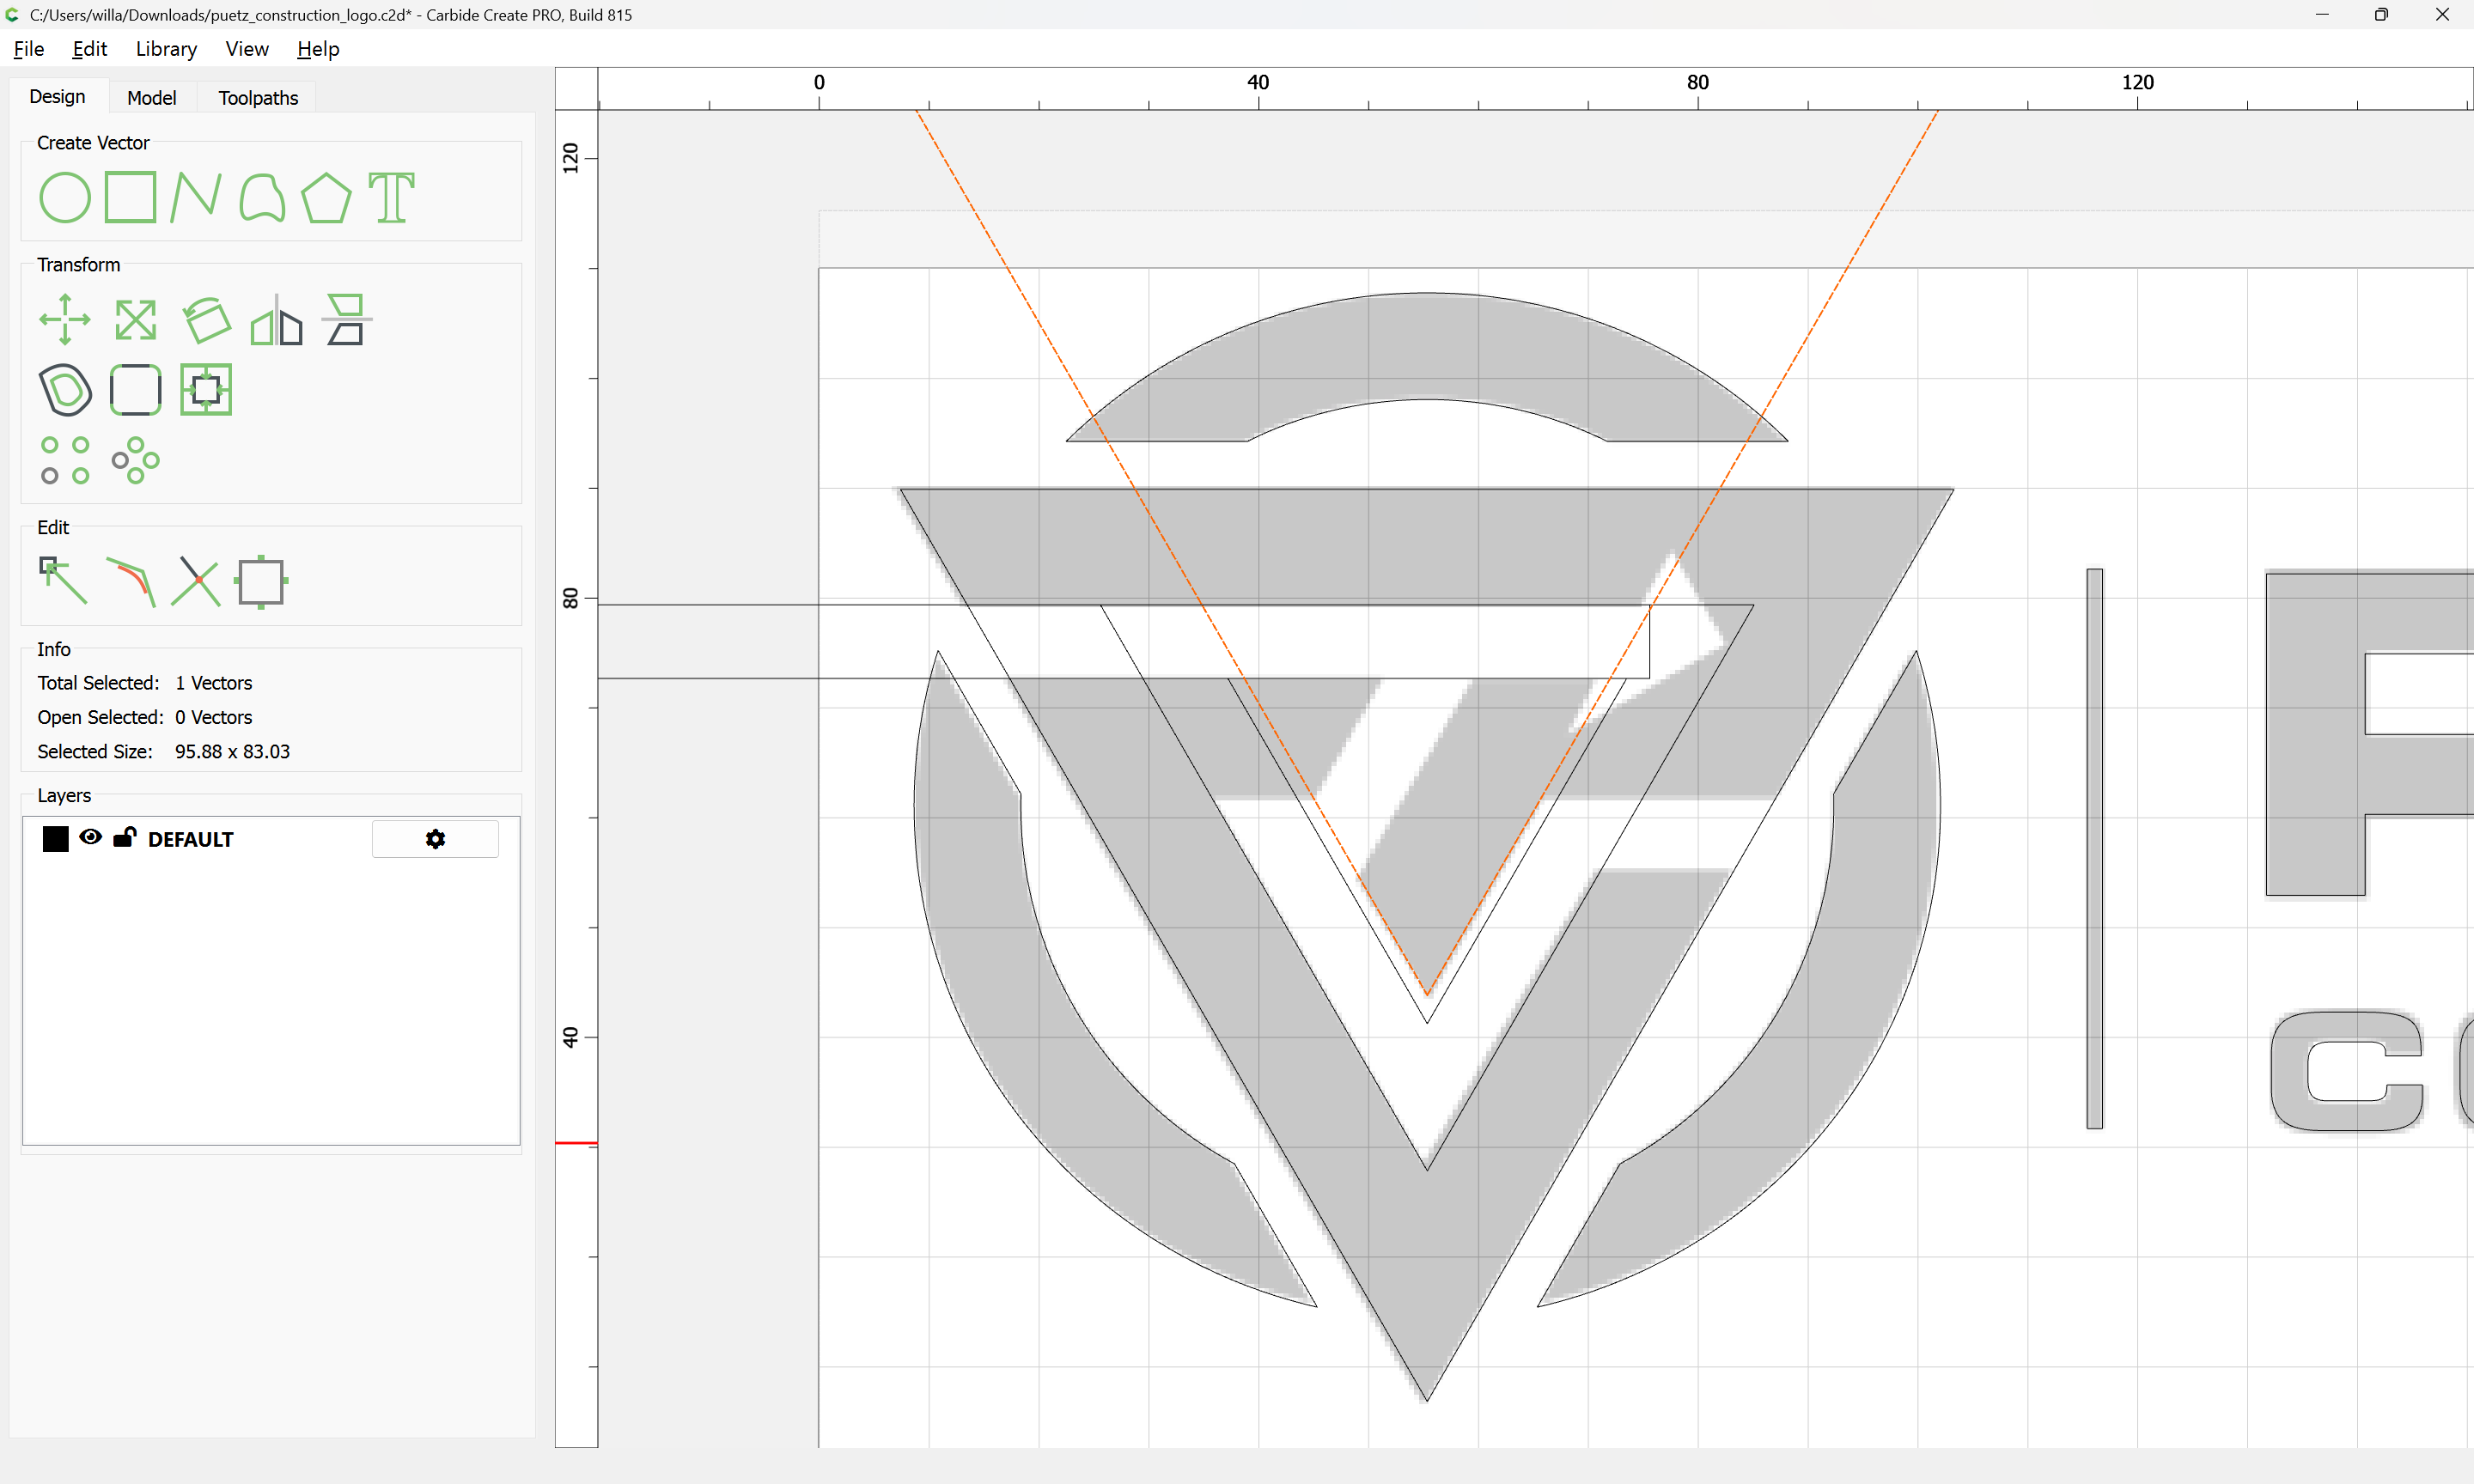Image resolution: width=2474 pixels, height=1484 pixels.
Task: Toggle visibility of DEFAULT layer
Action: [x=90, y=837]
